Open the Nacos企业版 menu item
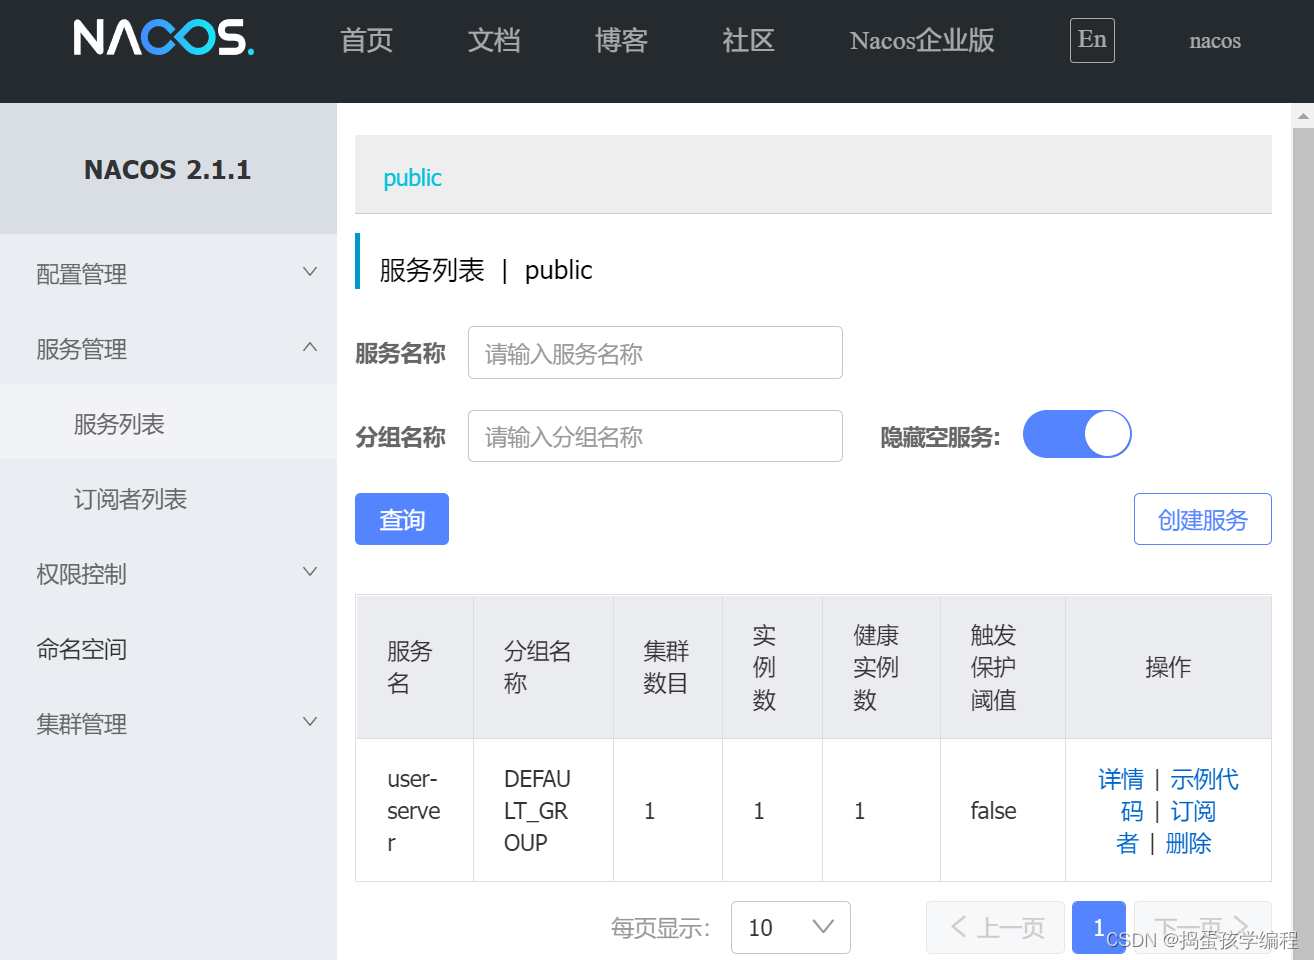 (x=922, y=41)
